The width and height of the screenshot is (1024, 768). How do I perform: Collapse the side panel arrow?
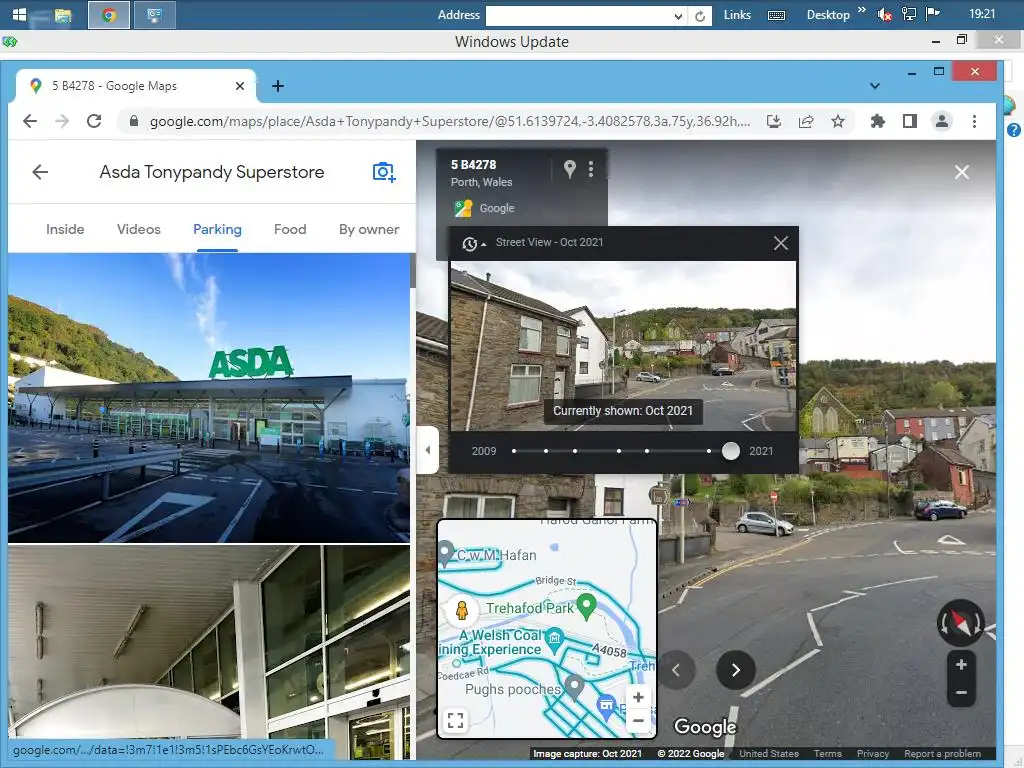click(x=428, y=450)
